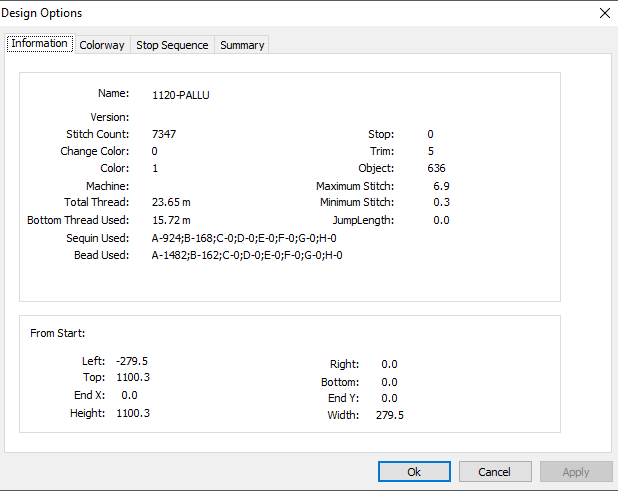Click the Total Thread value 23.65 m

171,203
